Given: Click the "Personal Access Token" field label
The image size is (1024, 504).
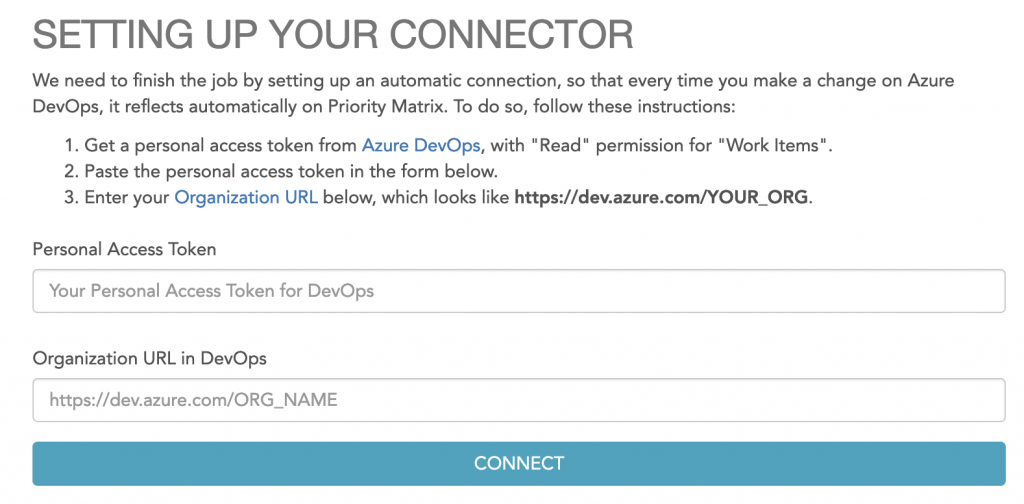Looking at the screenshot, I should (x=124, y=249).
